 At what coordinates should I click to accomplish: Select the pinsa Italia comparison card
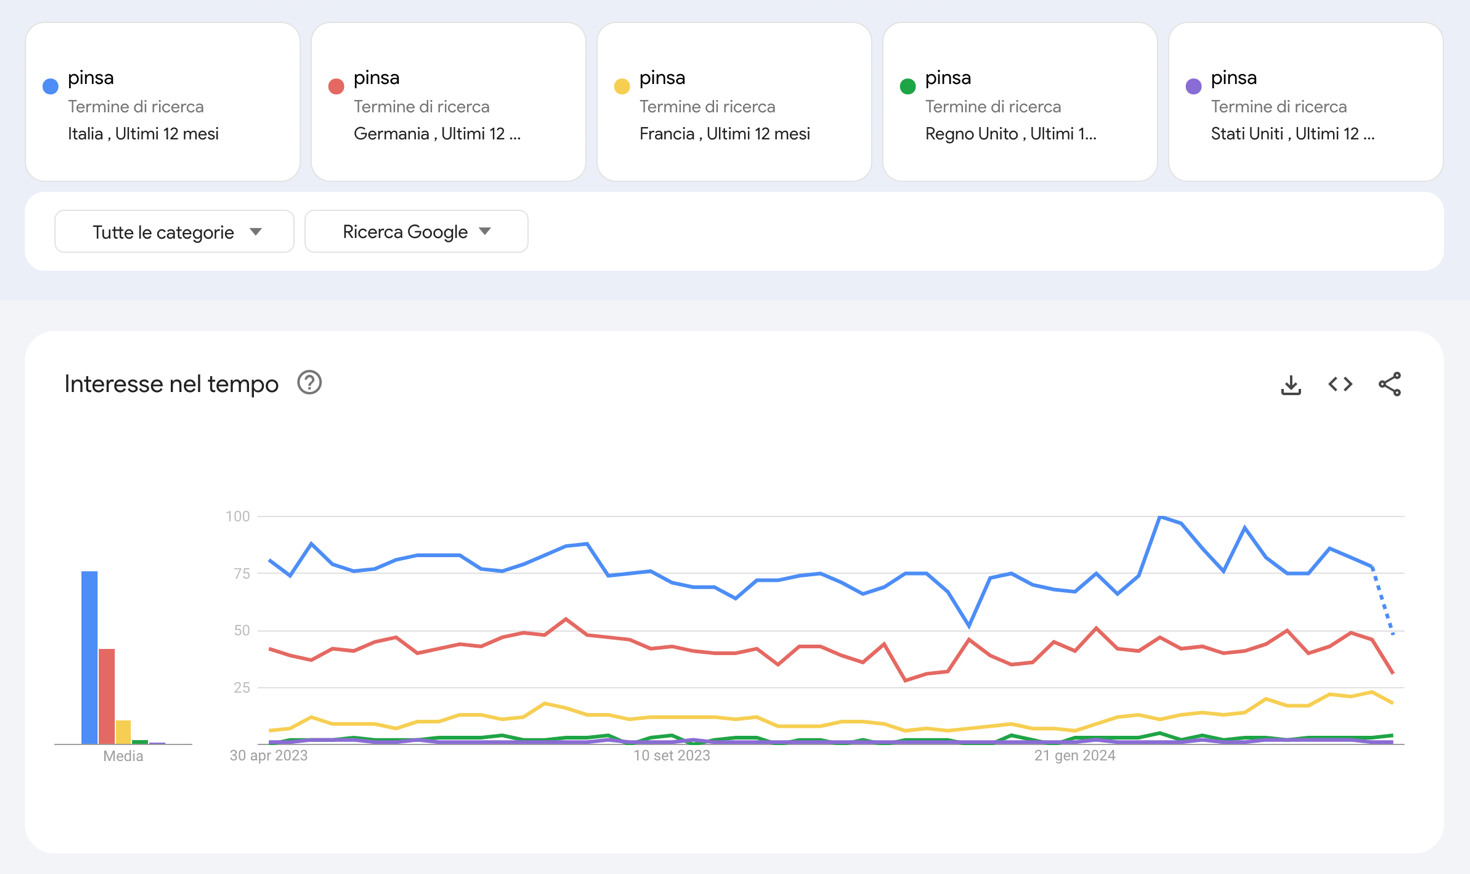[163, 102]
